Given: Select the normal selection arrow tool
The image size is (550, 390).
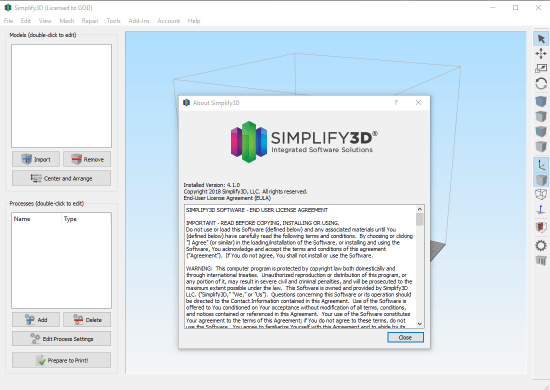Looking at the screenshot, I should point(541,39).
